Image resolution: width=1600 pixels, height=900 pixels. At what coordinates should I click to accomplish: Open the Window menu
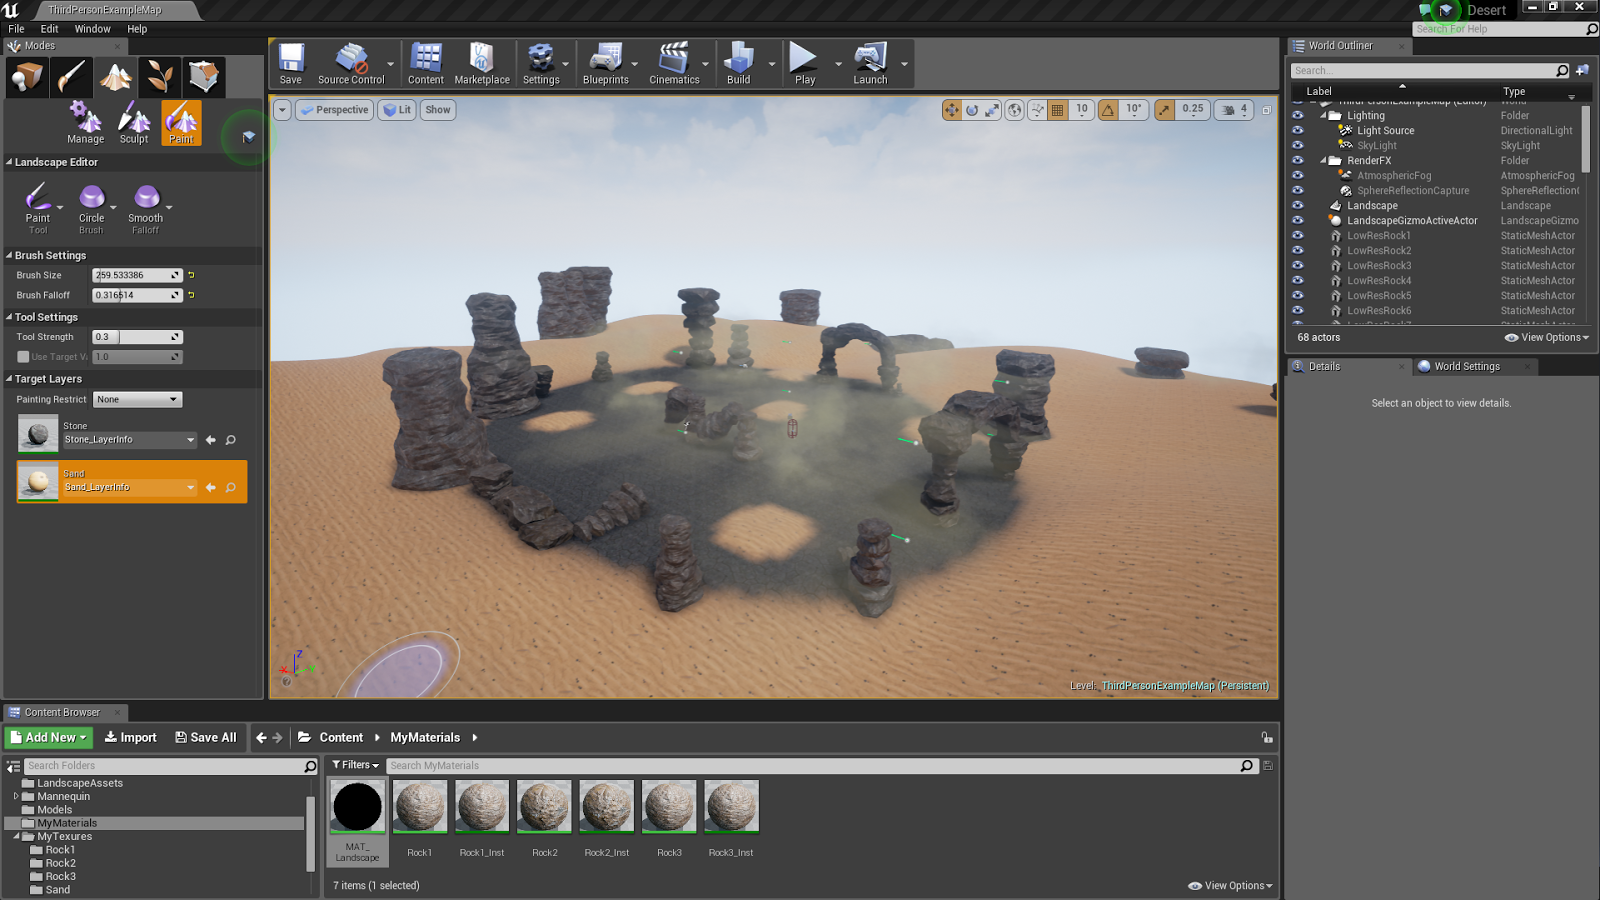point(92,29)
